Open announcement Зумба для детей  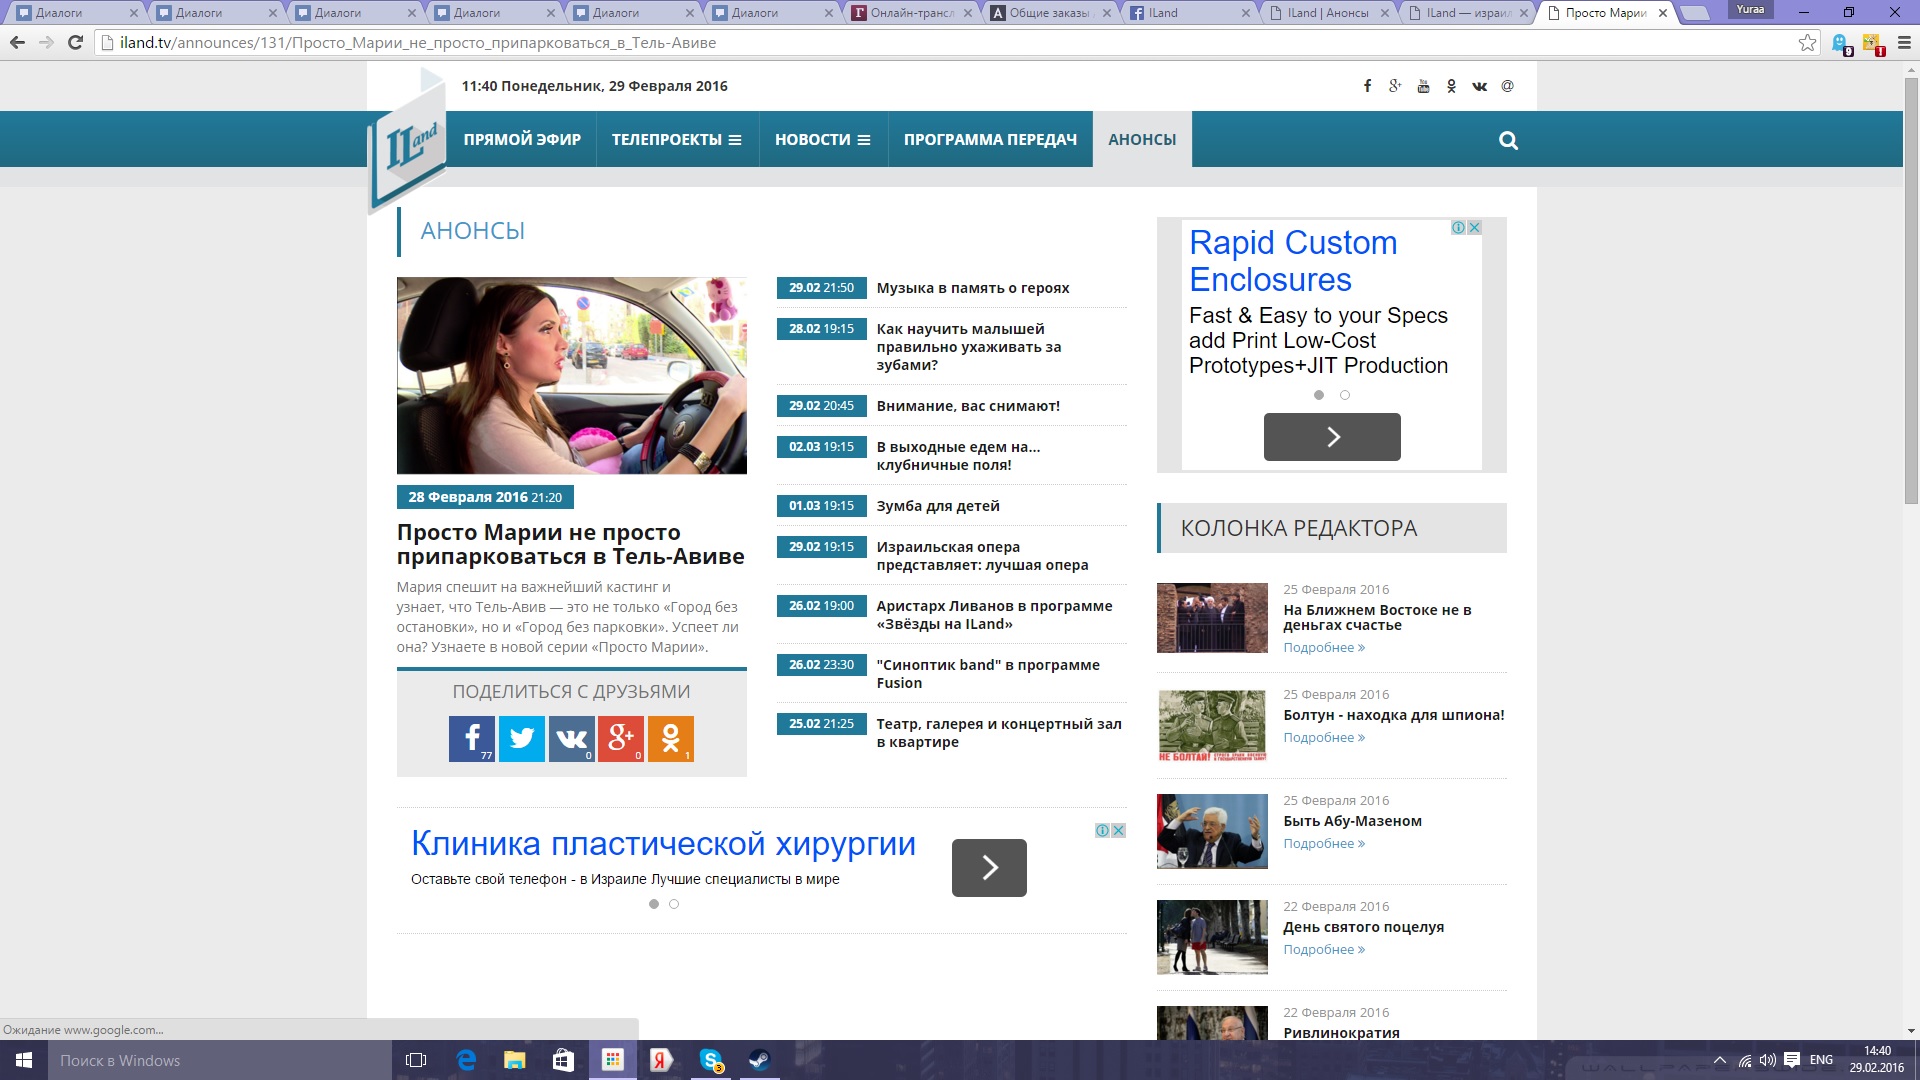coord(938,506)
